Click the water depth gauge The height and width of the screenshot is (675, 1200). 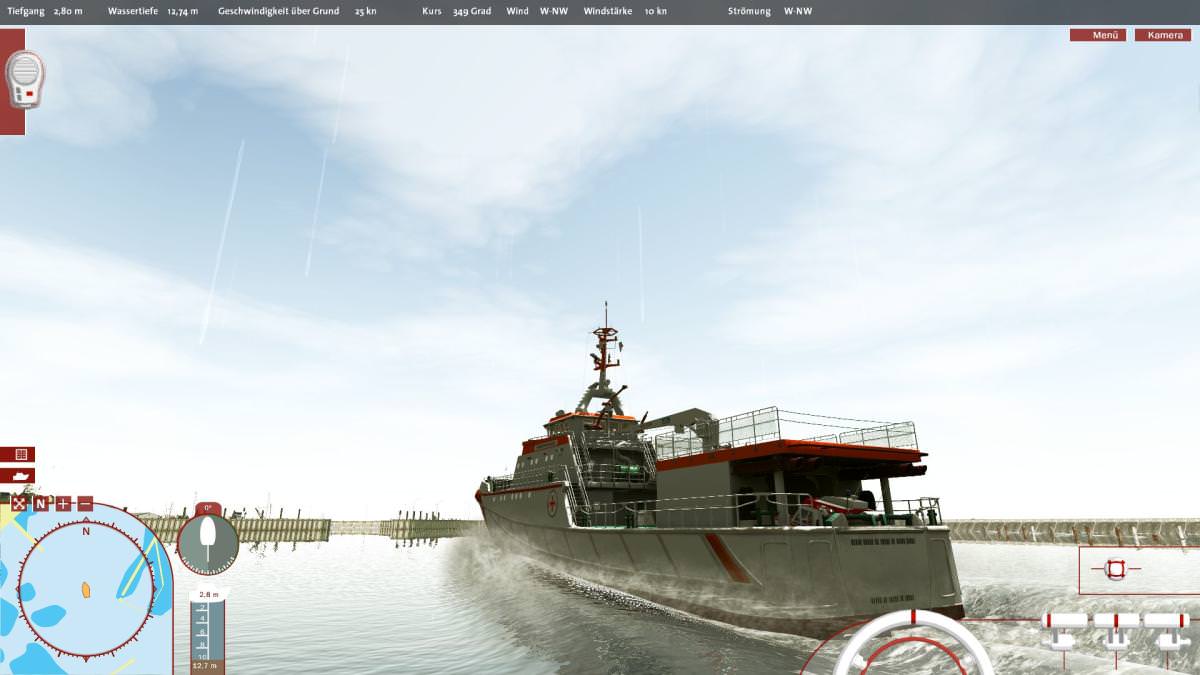207,630
